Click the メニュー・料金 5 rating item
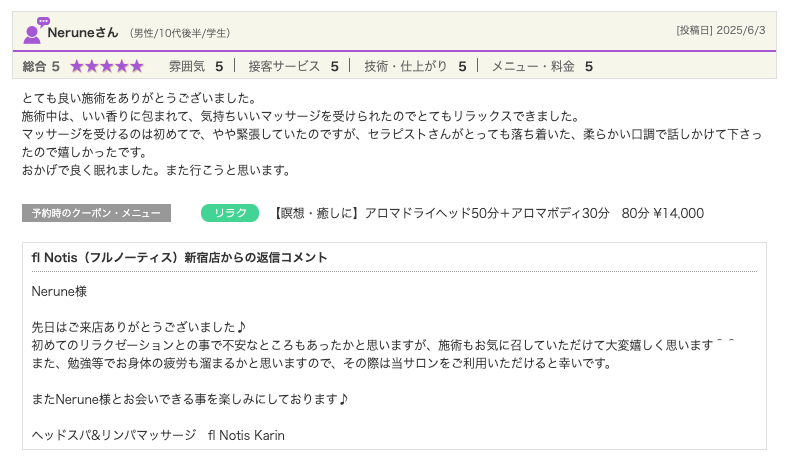The height and width of the screenshot is (466, 789). [542, 67]
